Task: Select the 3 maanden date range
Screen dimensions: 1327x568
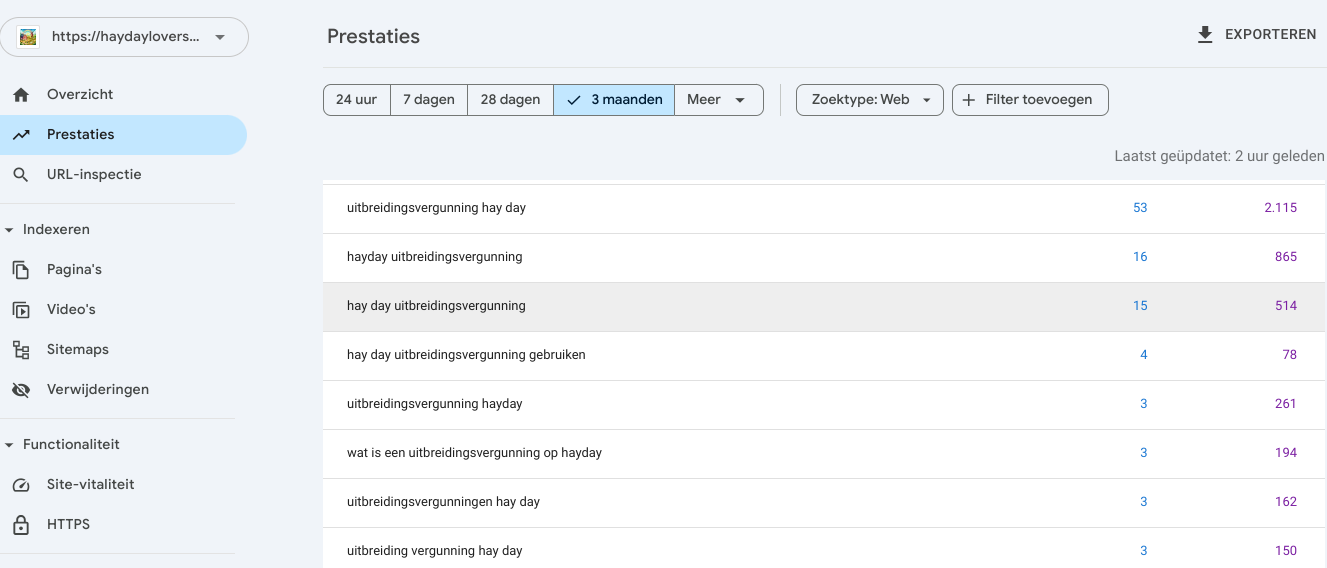Action: pyautogui.click(x=614, y=100)
